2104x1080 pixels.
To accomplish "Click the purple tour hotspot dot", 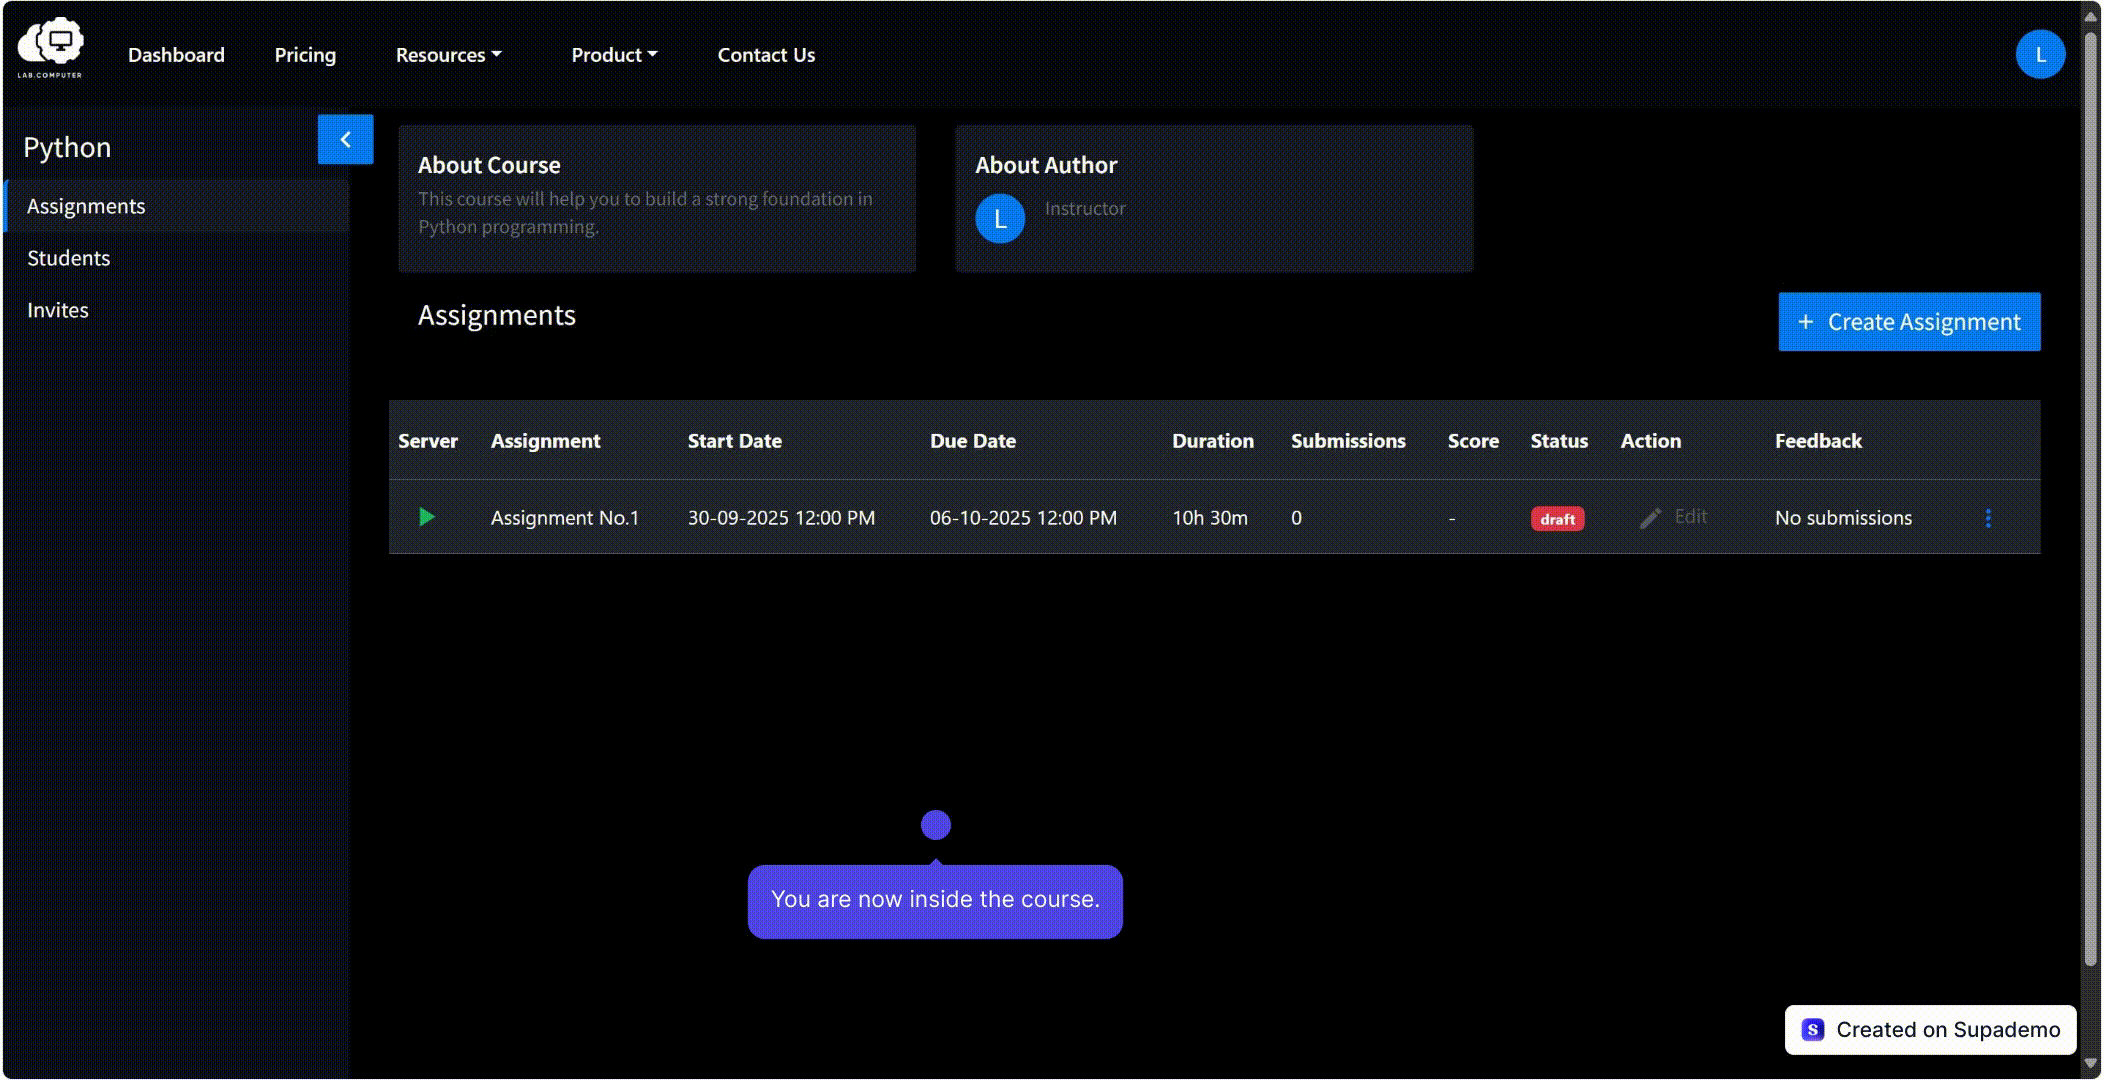I will click(936, 825).
